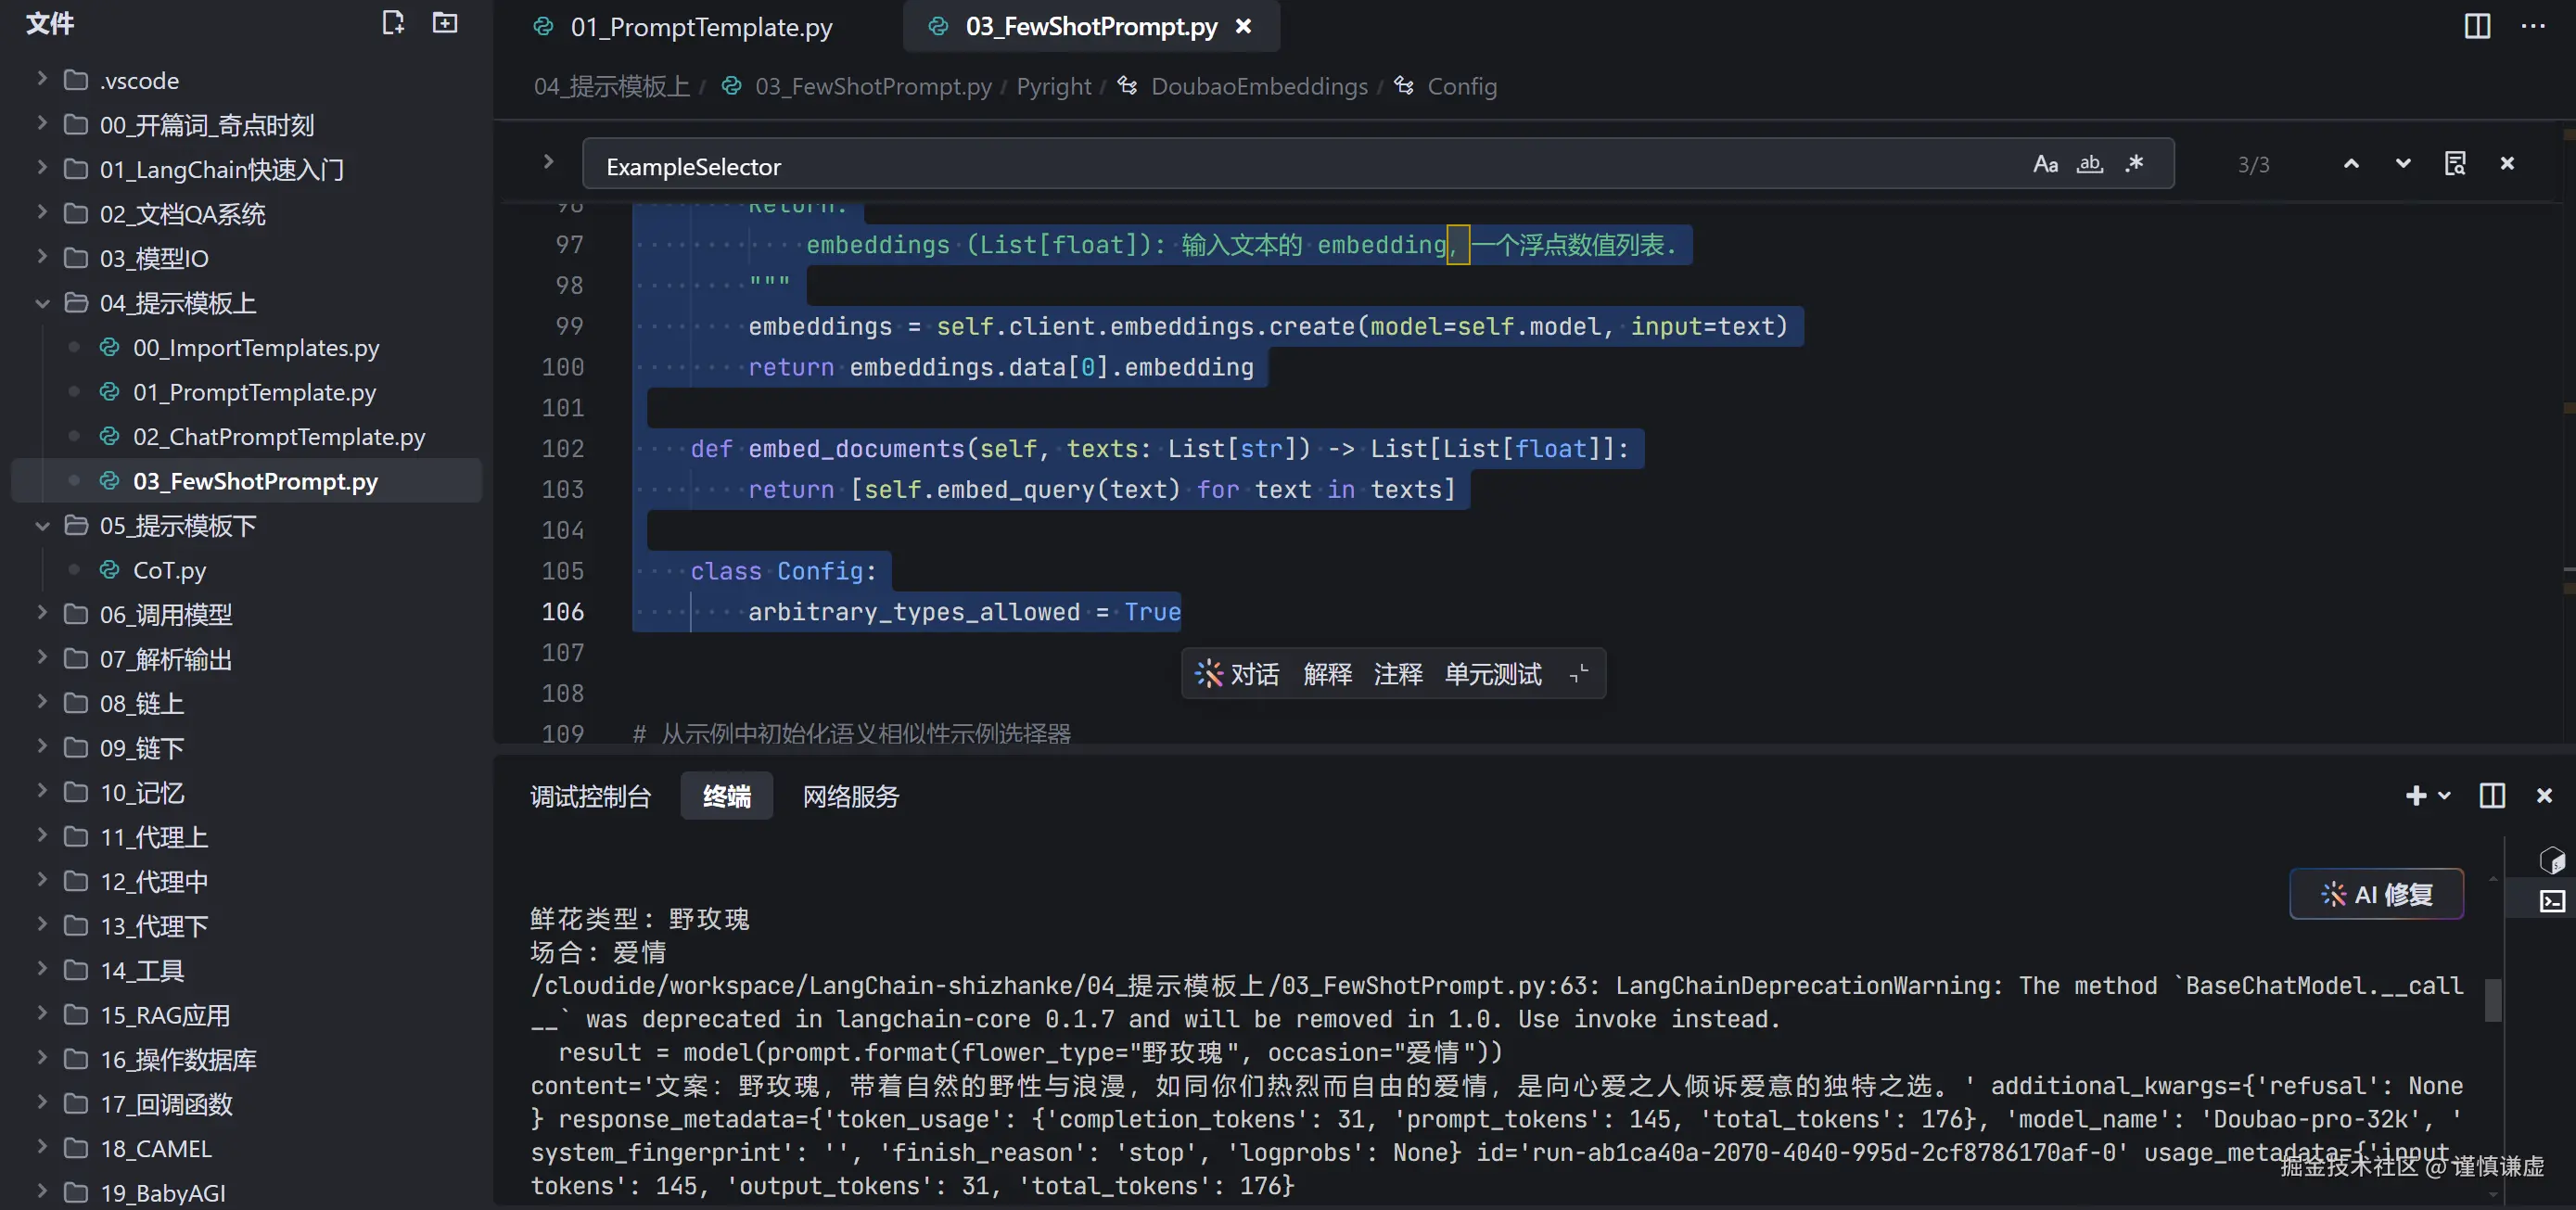Go to previous search match arrow
The width and height of the screenshot is (2576, 1210).
tap(2351, 164)
